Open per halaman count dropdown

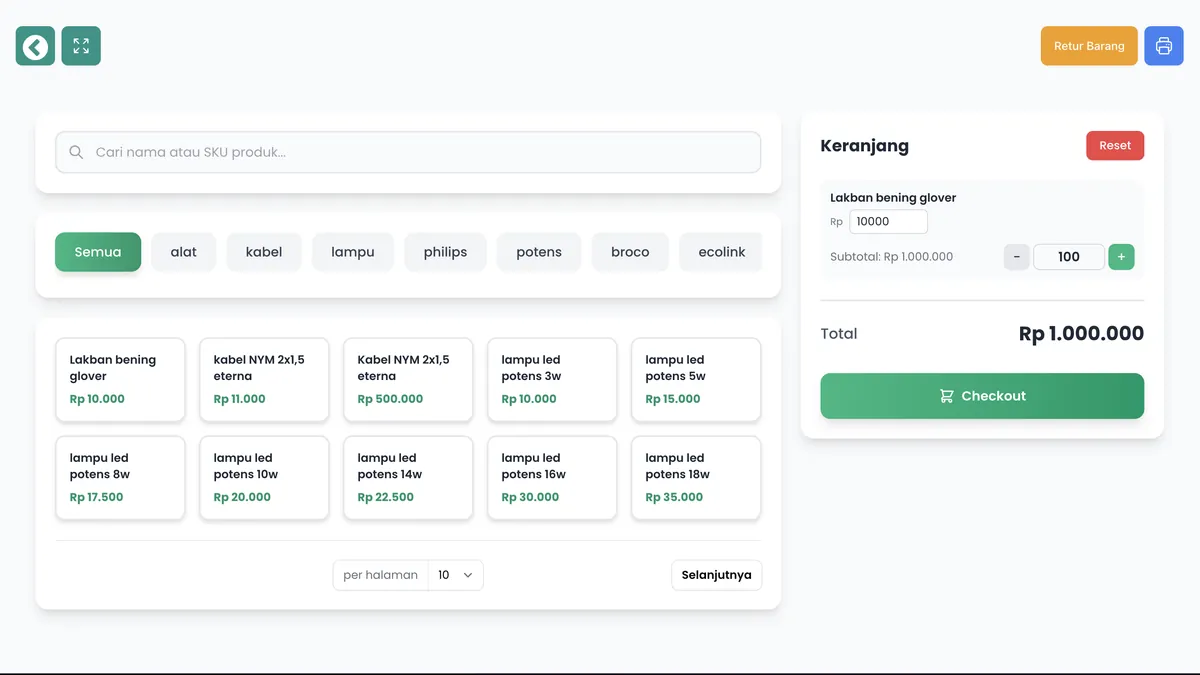[455, 575]
